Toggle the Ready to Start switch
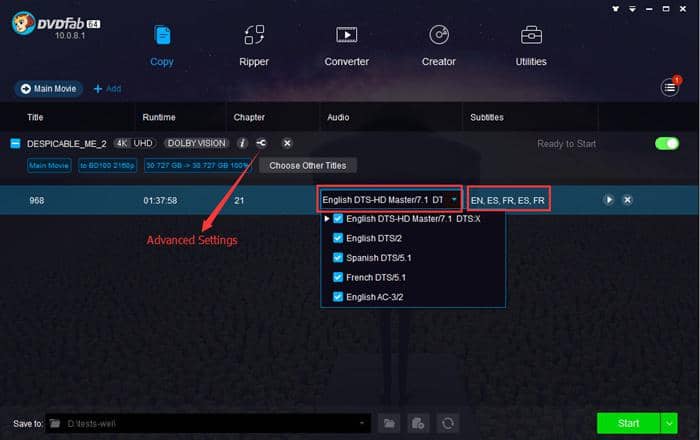Viewport: 700px width, 440px height. 667,144
